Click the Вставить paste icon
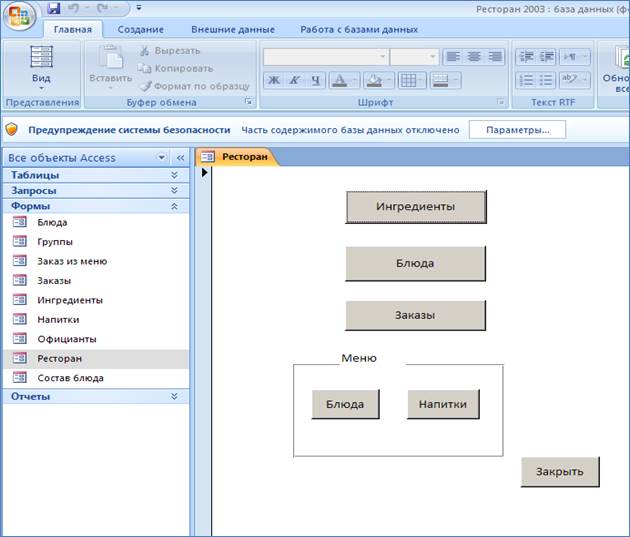Screen dimensions: 630x537 tap(110, 57)
